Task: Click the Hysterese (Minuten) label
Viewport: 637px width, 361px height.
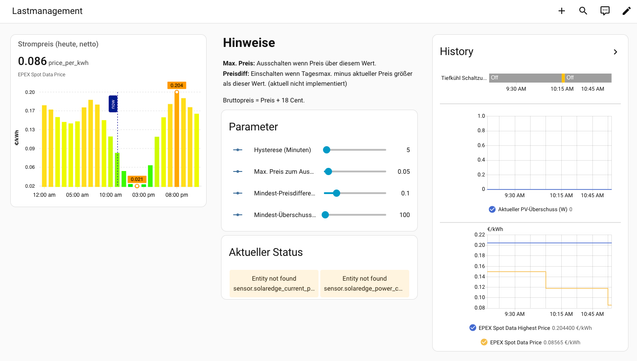Action: click(282, 150)
